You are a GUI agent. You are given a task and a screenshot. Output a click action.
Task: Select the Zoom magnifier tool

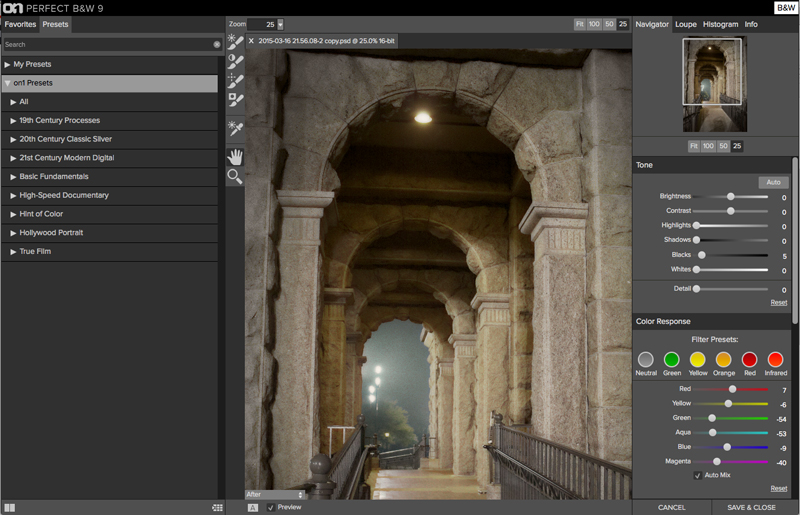click(x=235, y=176)
